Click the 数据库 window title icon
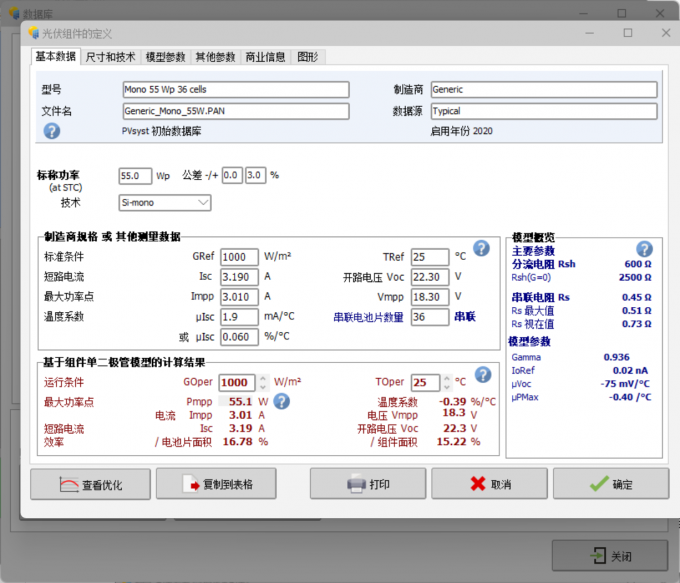Viewport: 680px width, 583px height. click(x=14, y=13)
